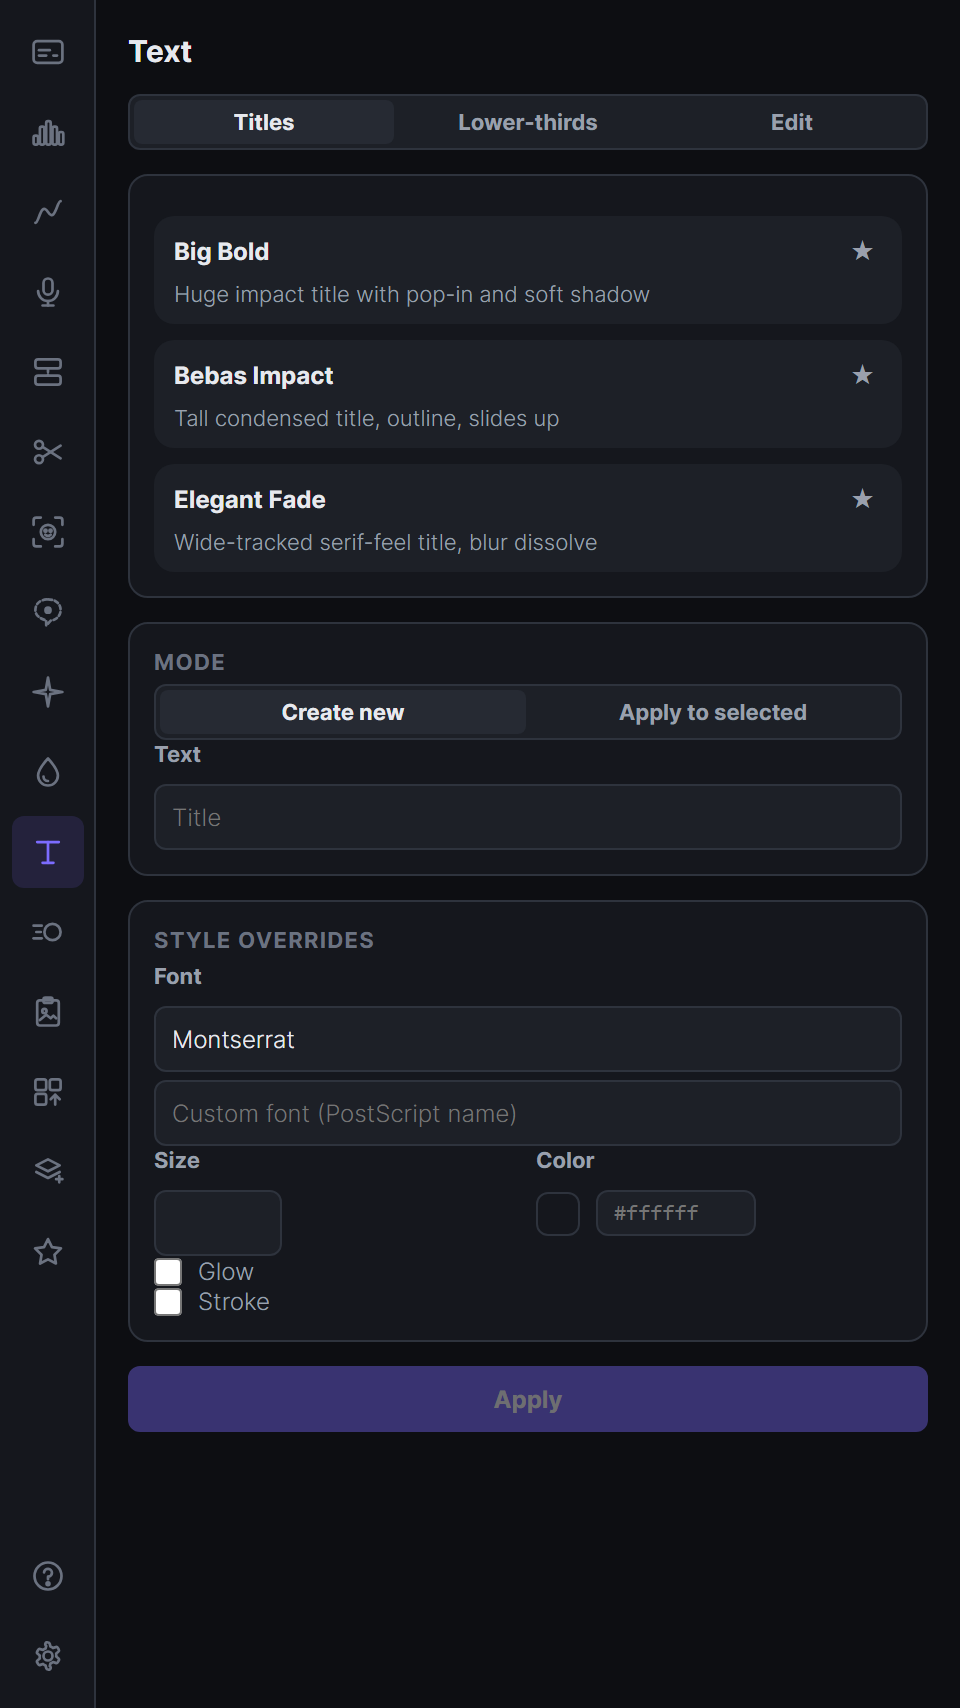The image size is (960, 1708).
Task: Open the captions panel icon in sidebar
Action: (x=48, y=52)
